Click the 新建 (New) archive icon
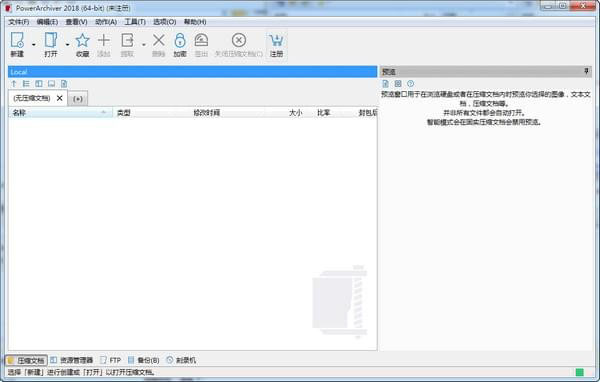This screenshot has width=600, height=382. point(17,44)
